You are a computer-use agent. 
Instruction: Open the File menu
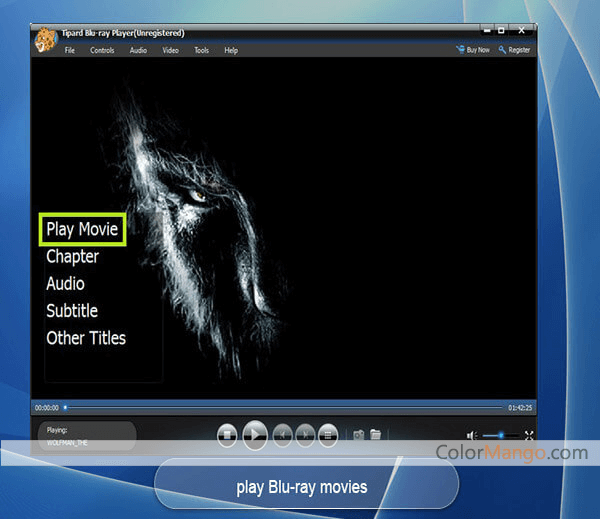click(x=70, y=50)
